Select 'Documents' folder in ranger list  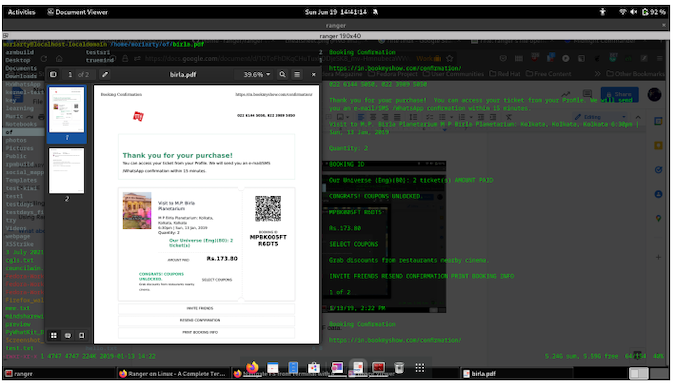coord(21,68)
